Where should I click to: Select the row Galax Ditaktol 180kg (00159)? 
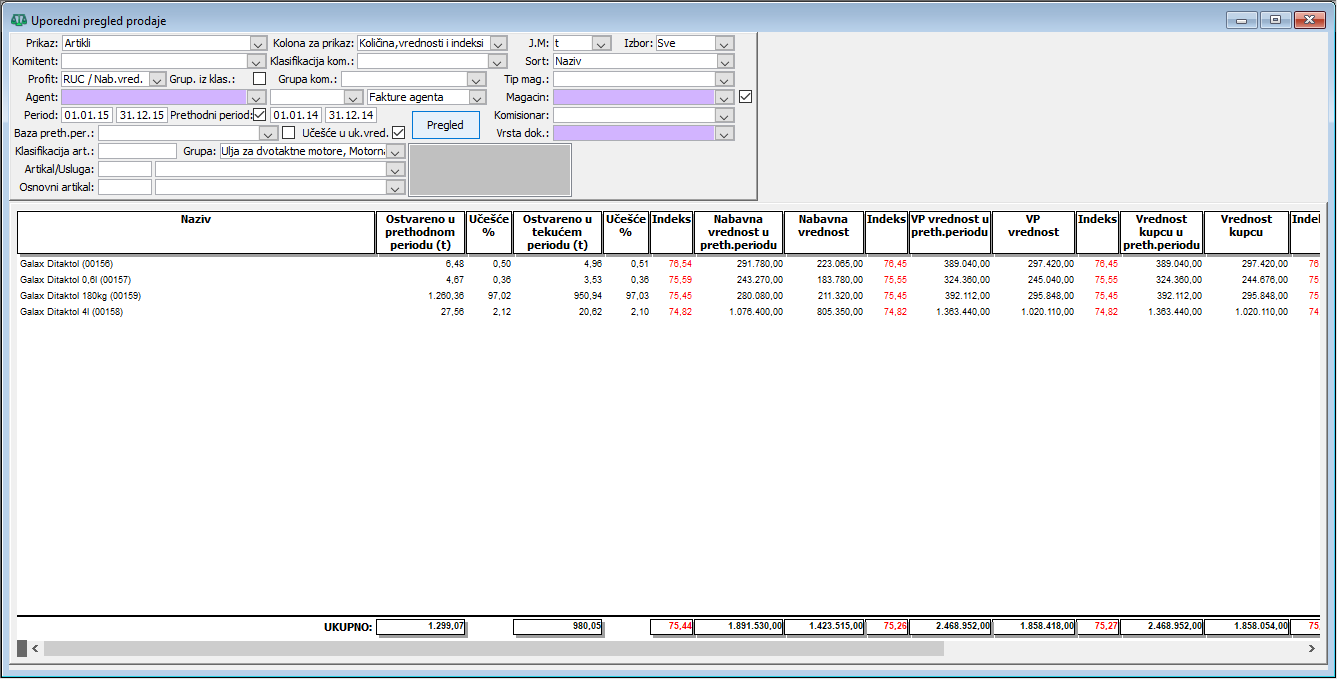click(x=668, y=296)
